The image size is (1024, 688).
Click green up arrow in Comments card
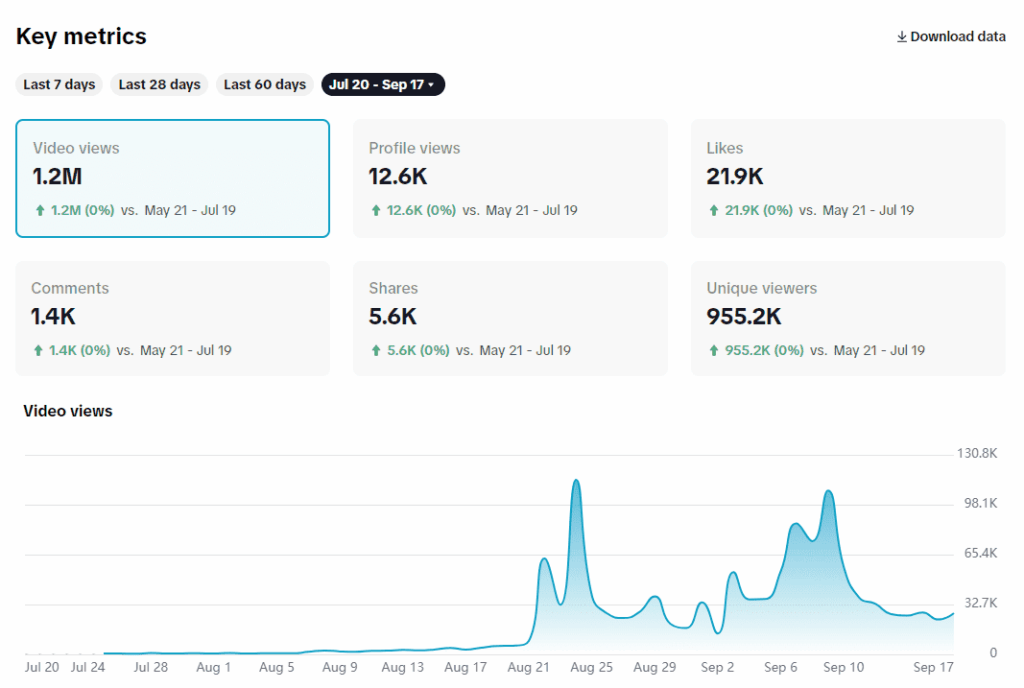click(x=38, y=351)
